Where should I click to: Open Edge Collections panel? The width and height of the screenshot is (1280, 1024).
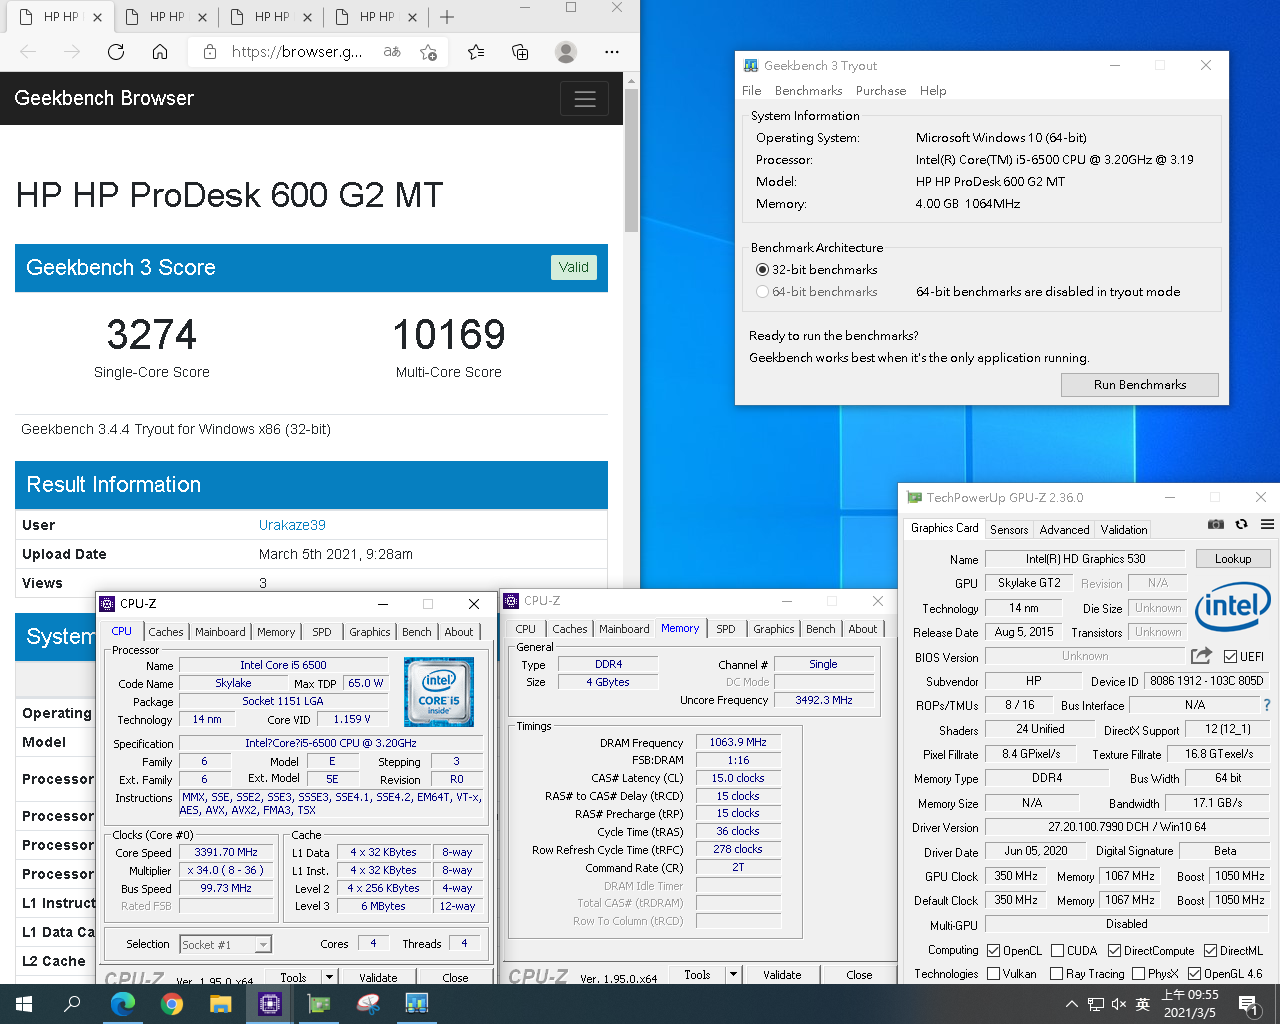[x=520, y=52]
